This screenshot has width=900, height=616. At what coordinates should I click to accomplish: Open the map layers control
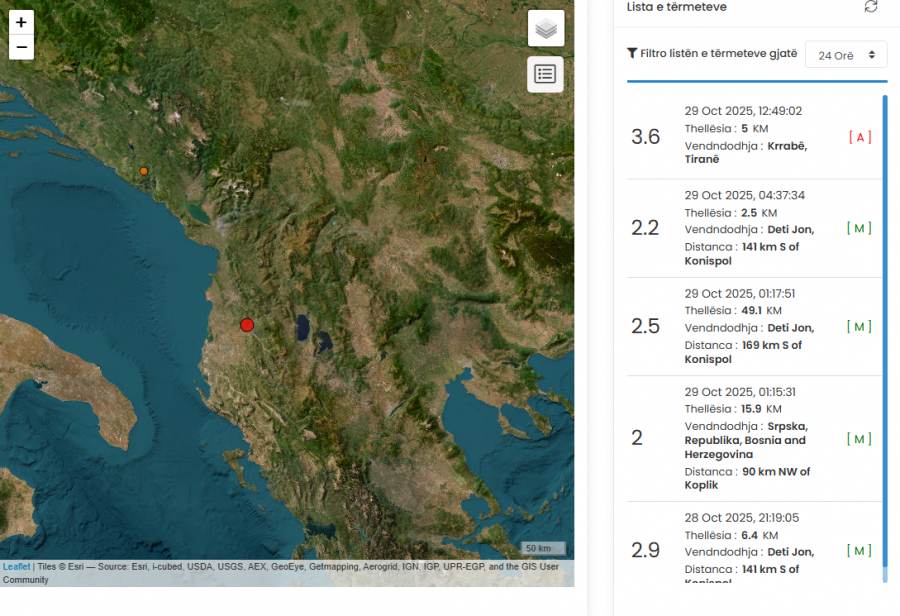coord(546,29)
